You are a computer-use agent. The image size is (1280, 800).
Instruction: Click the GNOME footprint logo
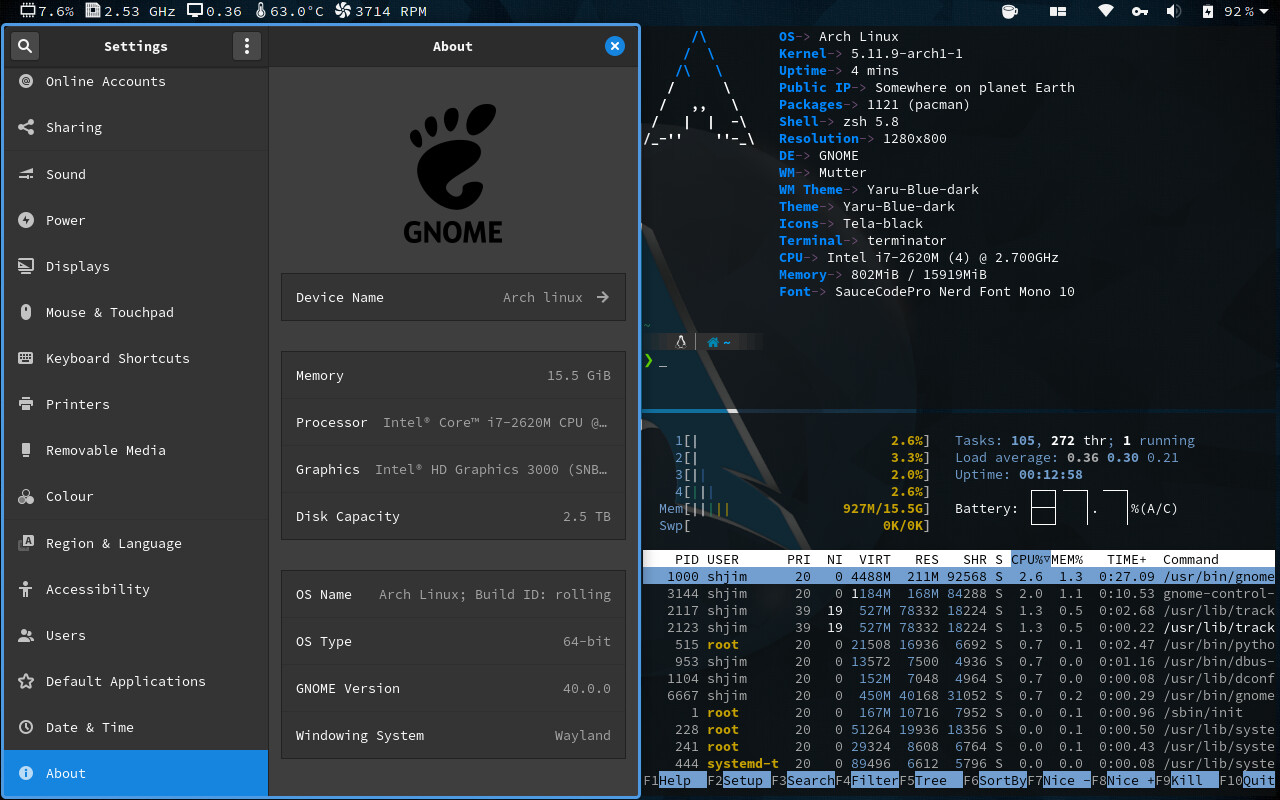point(453,173)
